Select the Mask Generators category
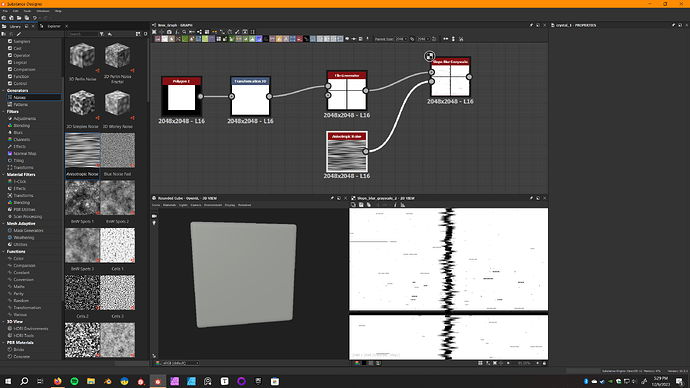This screenshot has width=690, height=388. tap(28, 231)
